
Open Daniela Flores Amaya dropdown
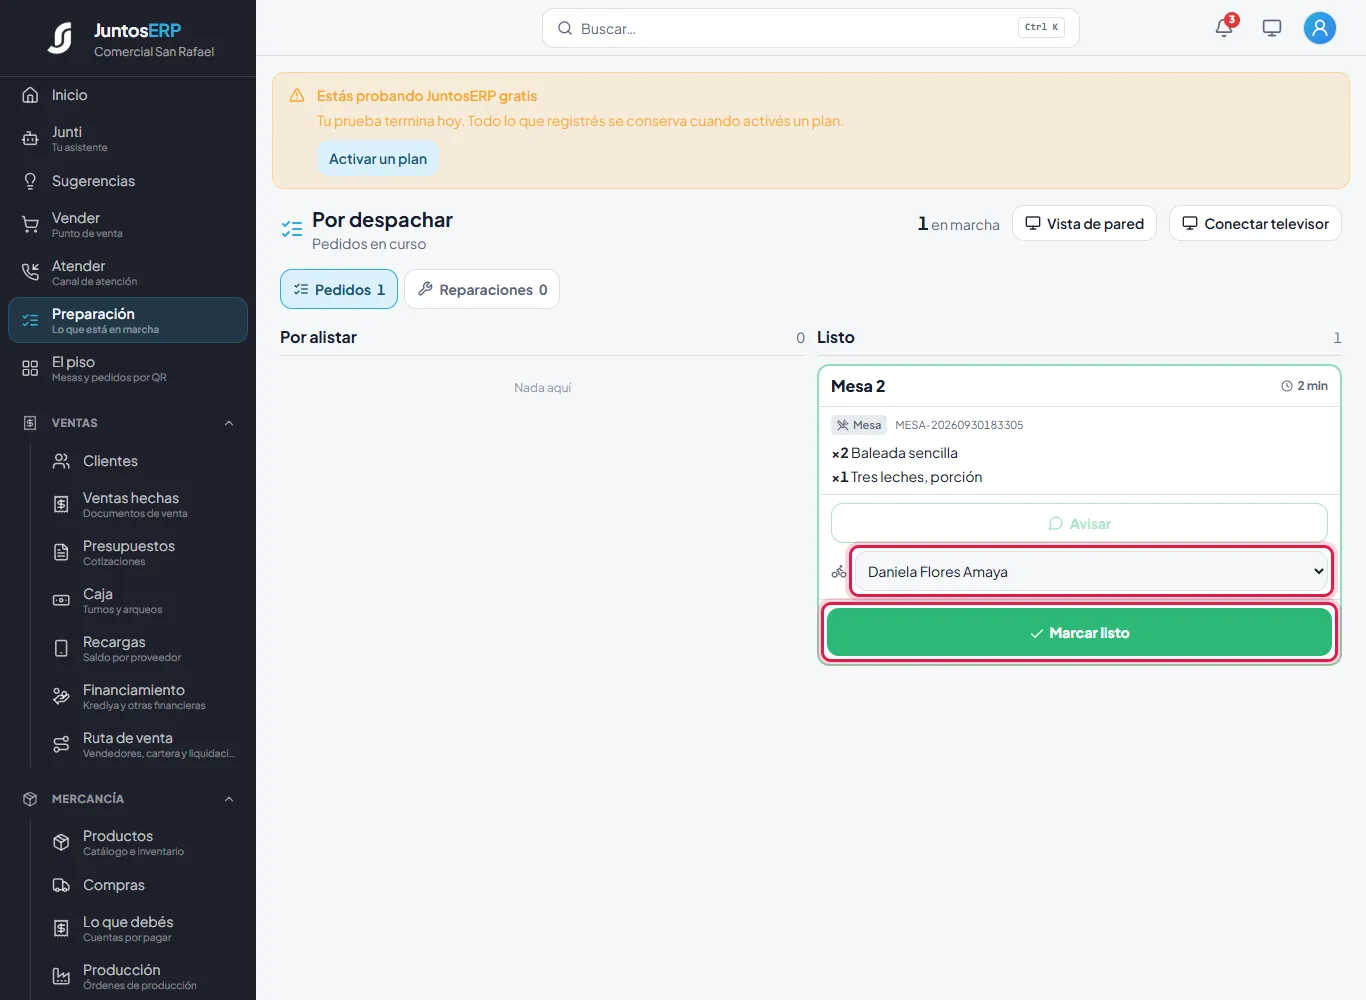tap(1092, 572)
